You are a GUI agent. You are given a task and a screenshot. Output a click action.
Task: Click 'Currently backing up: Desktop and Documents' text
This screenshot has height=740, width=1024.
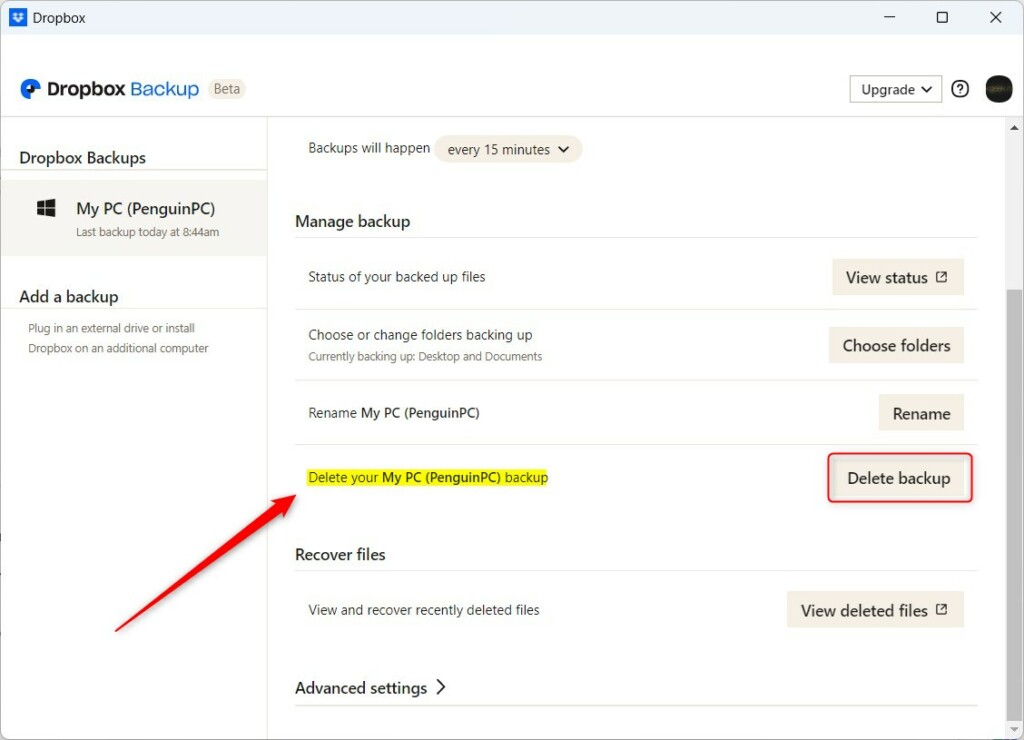(x=425, y=357)
